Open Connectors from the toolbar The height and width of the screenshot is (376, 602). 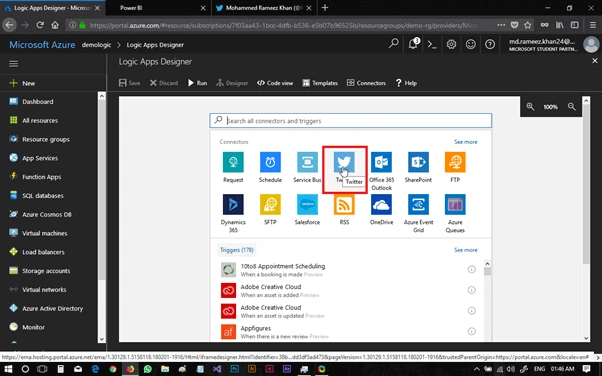(x=366, y=83)
